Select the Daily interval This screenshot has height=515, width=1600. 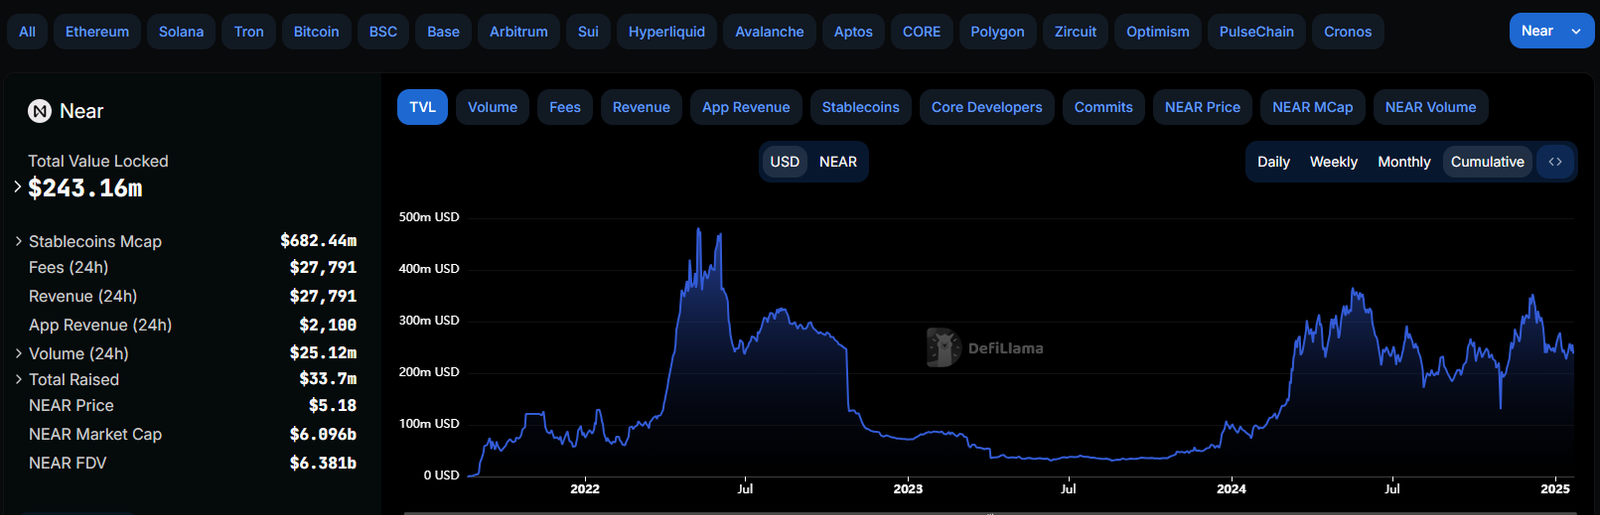click(1273, 162)
